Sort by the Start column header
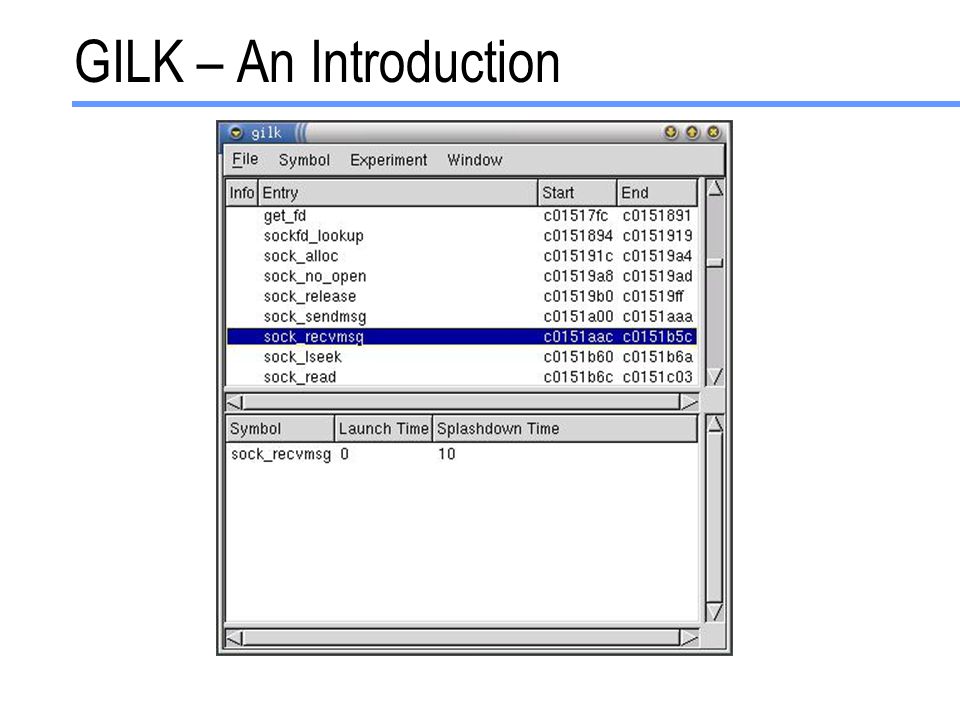Image resolution: width=960 pixels, height=720 pixels. point(577,193)
